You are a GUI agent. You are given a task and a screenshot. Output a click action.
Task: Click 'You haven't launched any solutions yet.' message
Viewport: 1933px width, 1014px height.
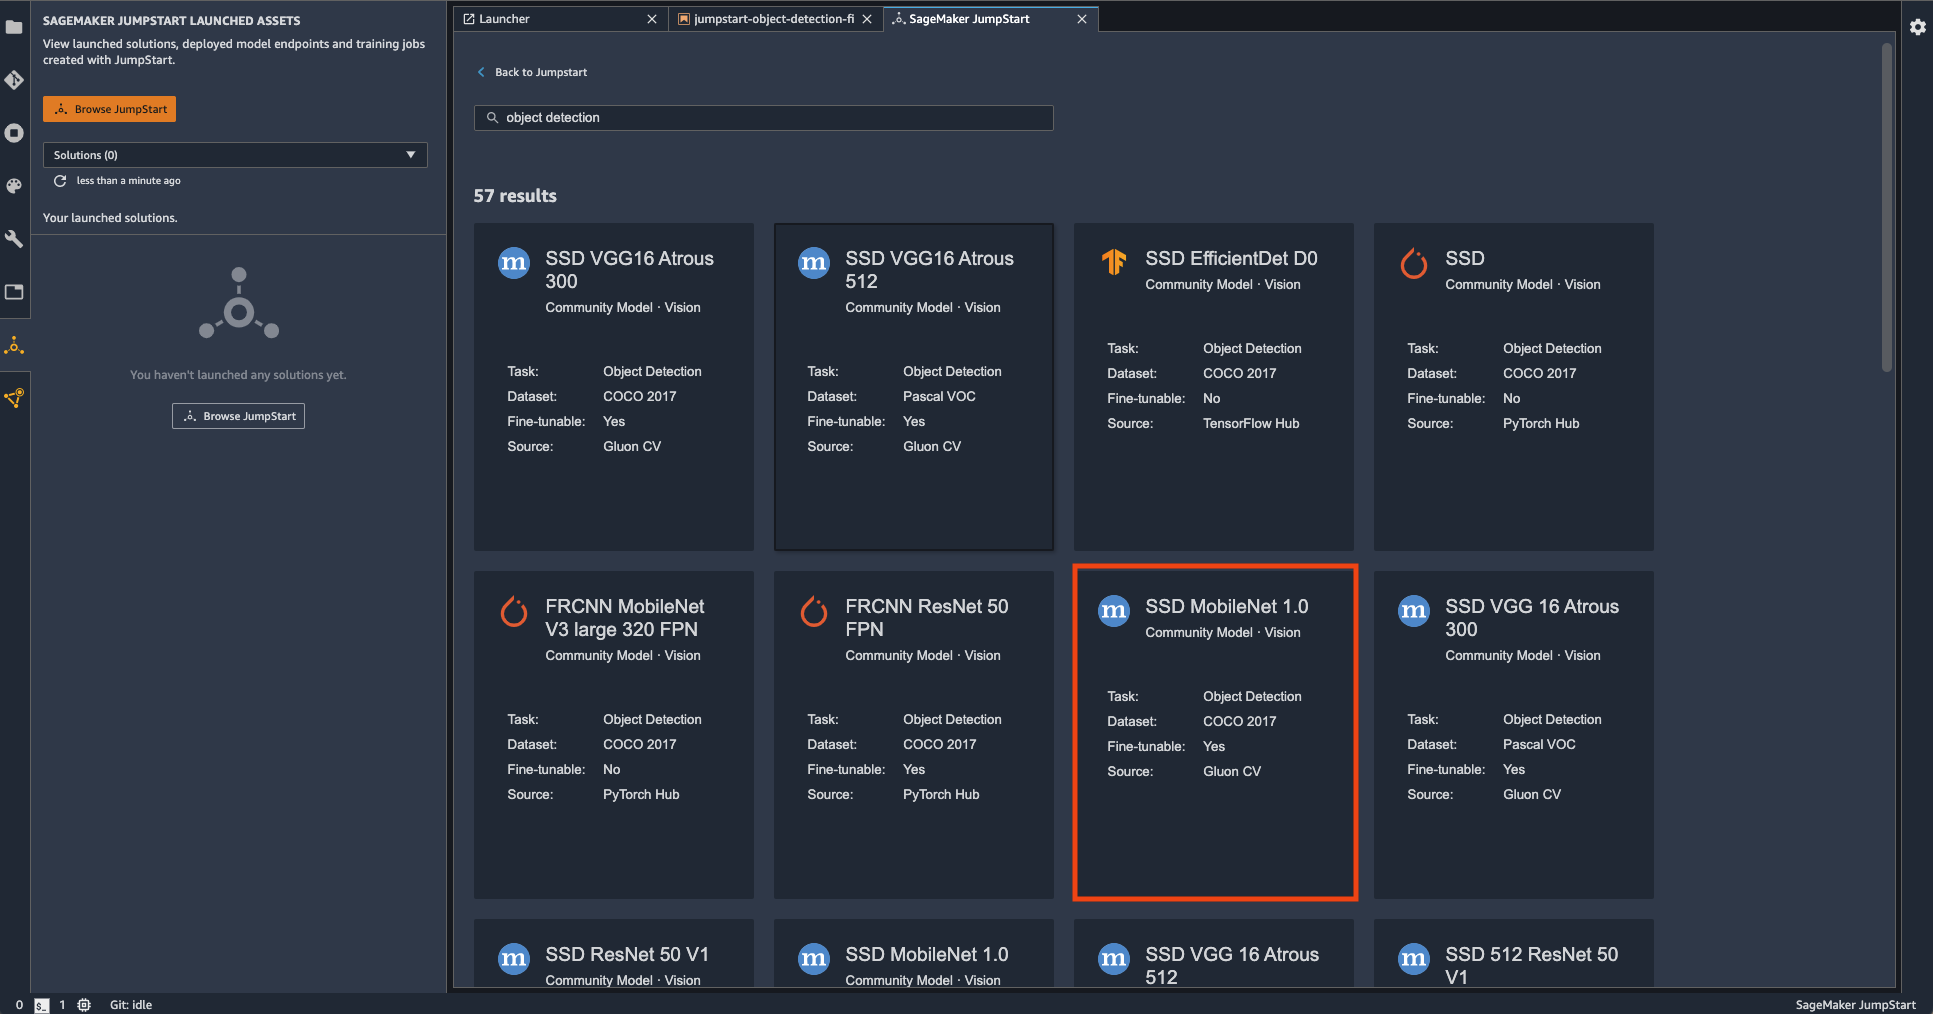(x=238, y=375)
